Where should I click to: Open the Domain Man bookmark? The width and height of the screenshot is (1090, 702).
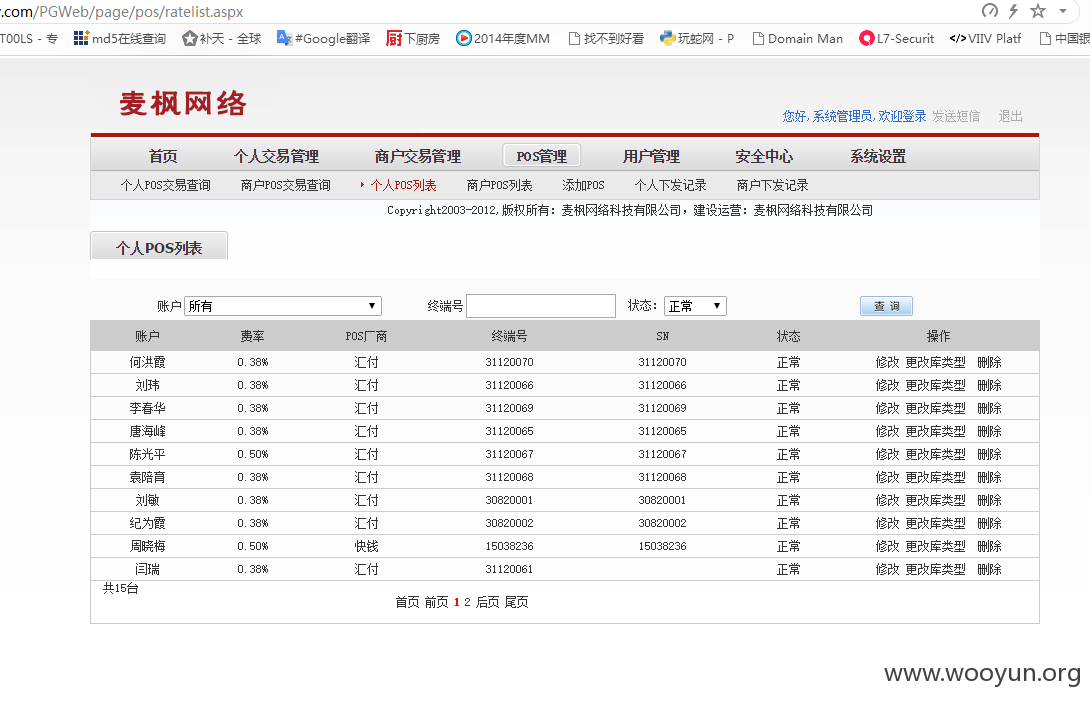click(x=797, y=38)
